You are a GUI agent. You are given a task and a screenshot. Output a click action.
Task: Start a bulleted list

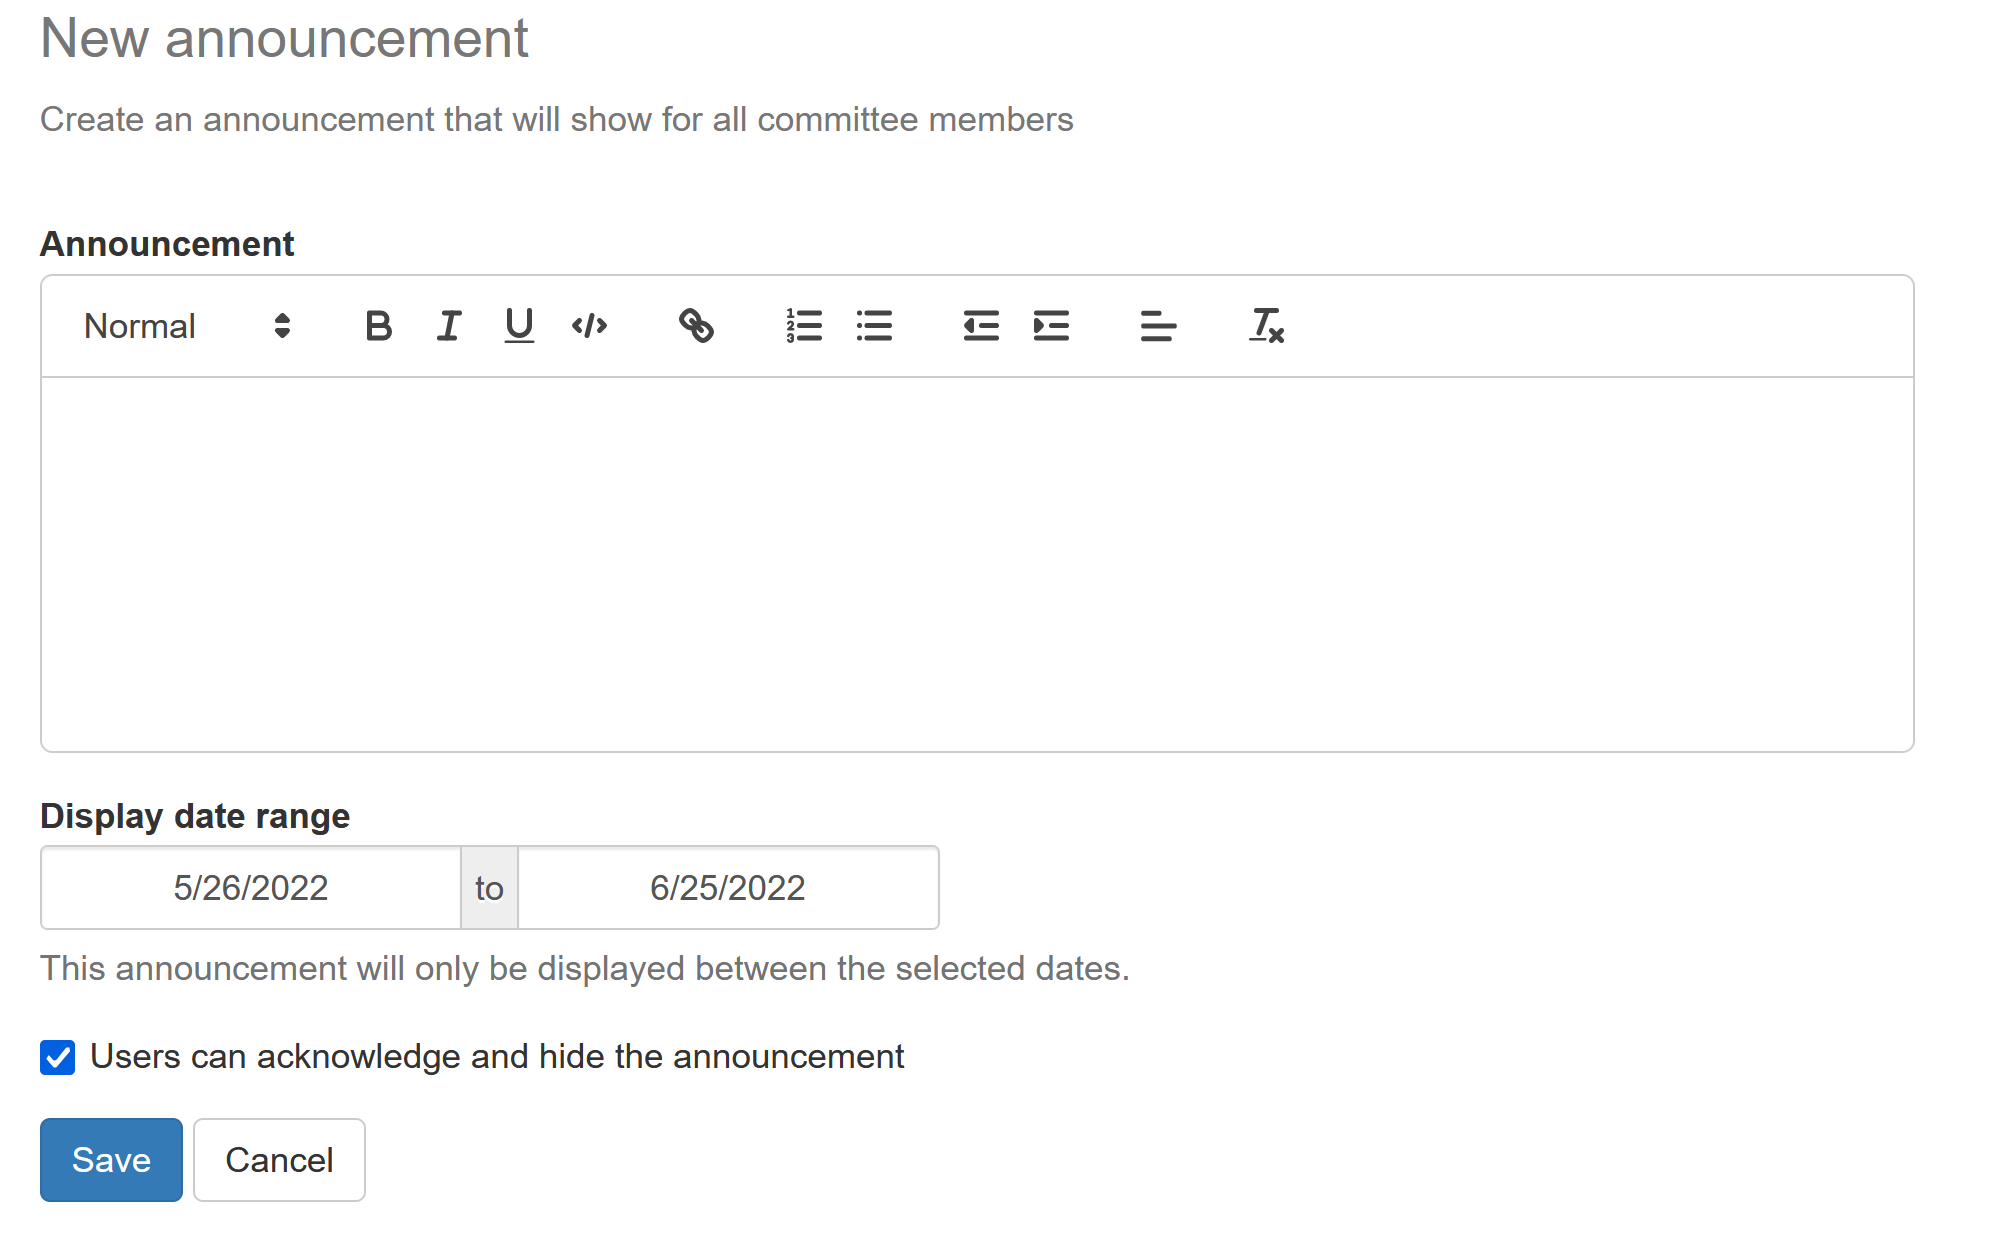click(874, 326)
